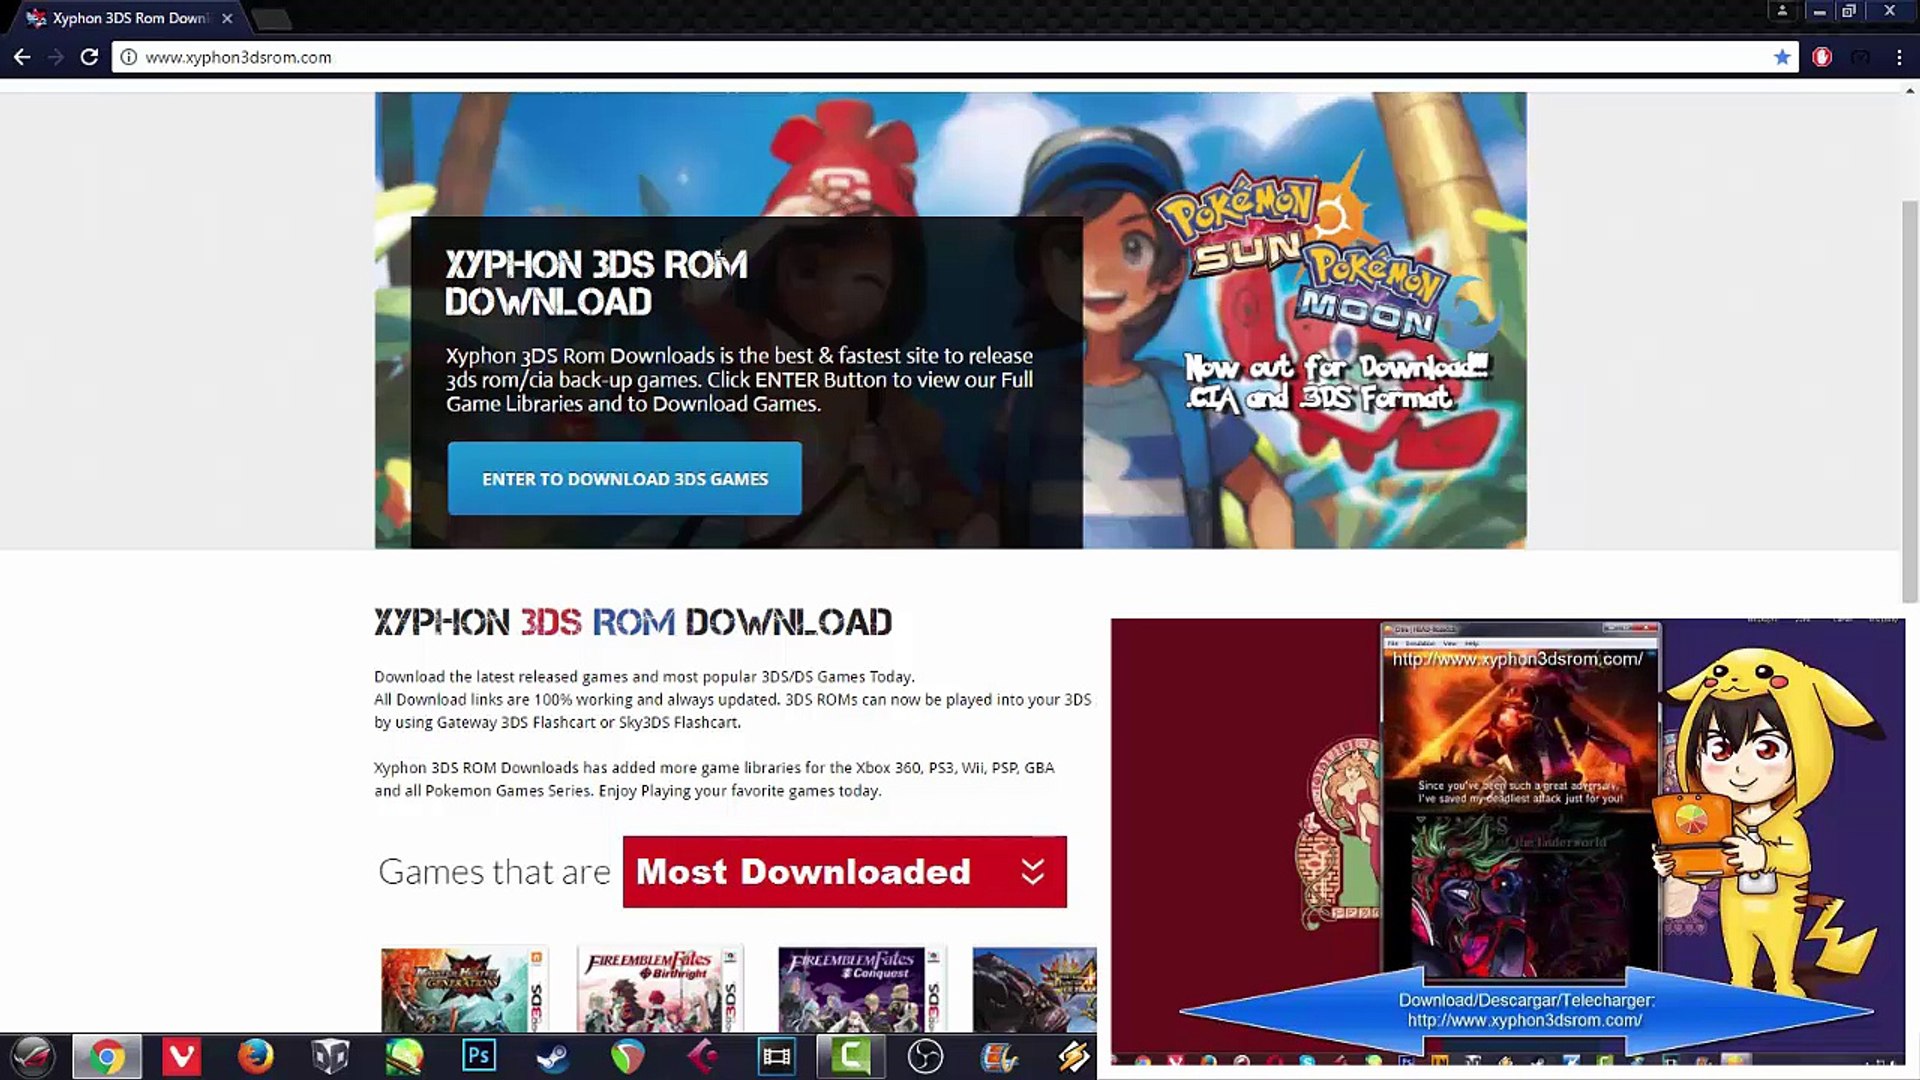This screenshot has height=1080, width=1920.
Task: Close the Xyphon 3DS Rom tab
Action: 227,18
